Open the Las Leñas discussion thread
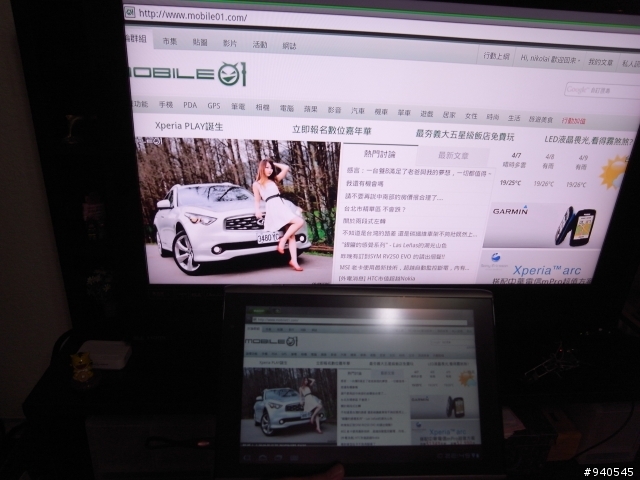 [x=394, y=245]
